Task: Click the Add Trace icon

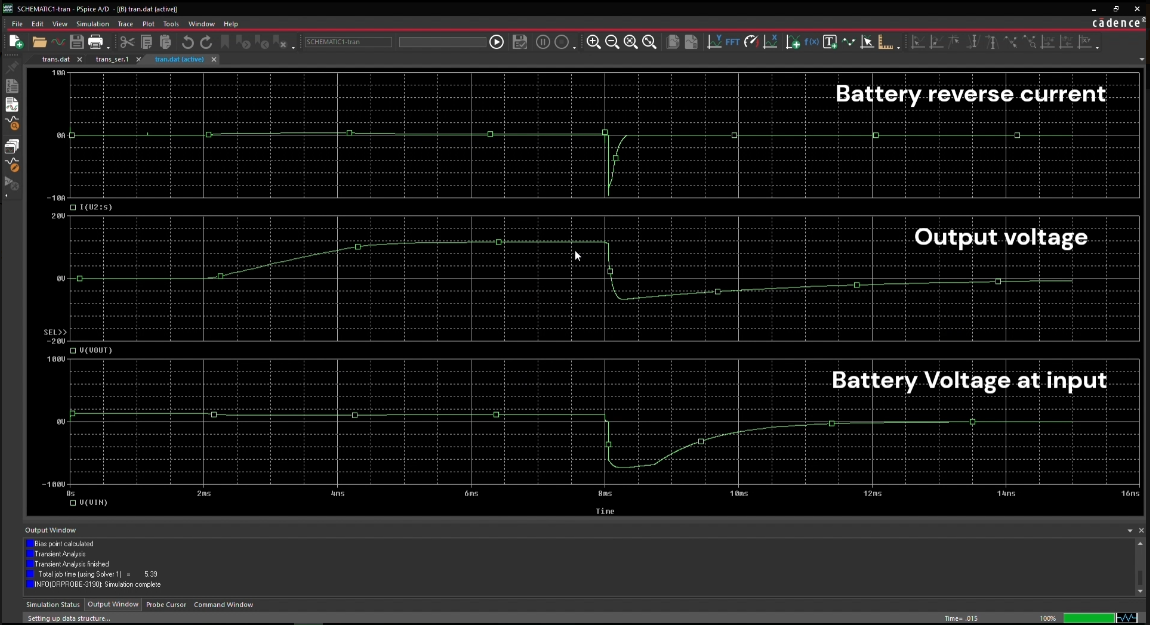Action: click(792, 42)
